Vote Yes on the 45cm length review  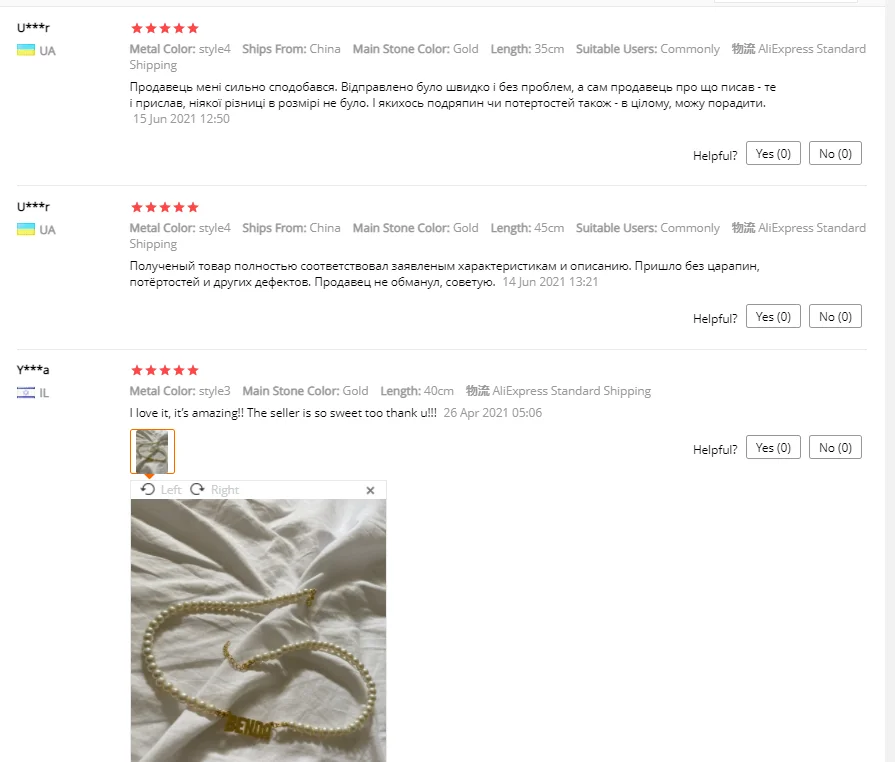(773, 317)
